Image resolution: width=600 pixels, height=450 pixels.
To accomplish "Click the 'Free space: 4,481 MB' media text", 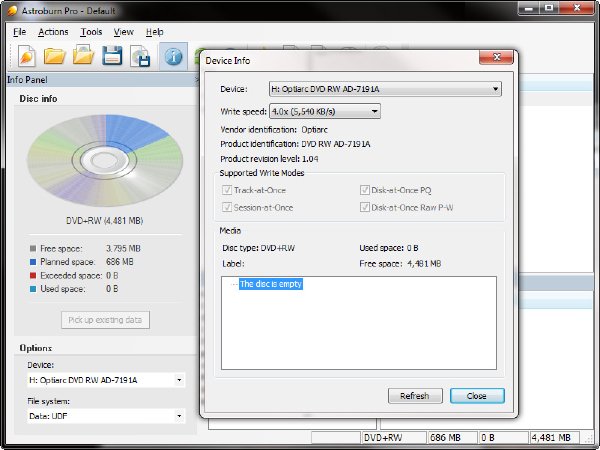I will point(400,264).
